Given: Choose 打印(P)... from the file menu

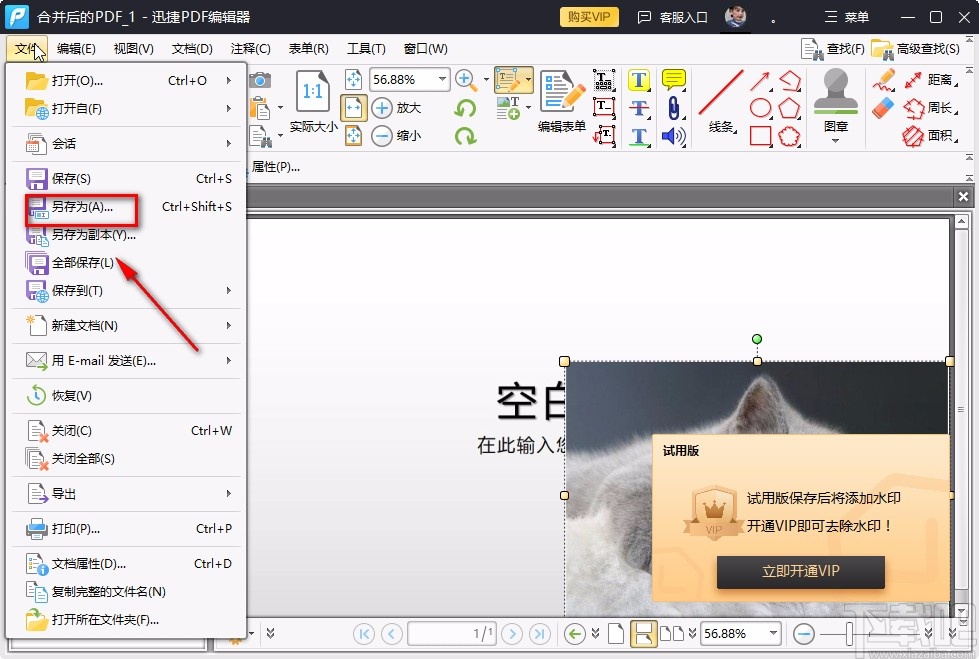Looking at the screenshot, I should 126,528.
